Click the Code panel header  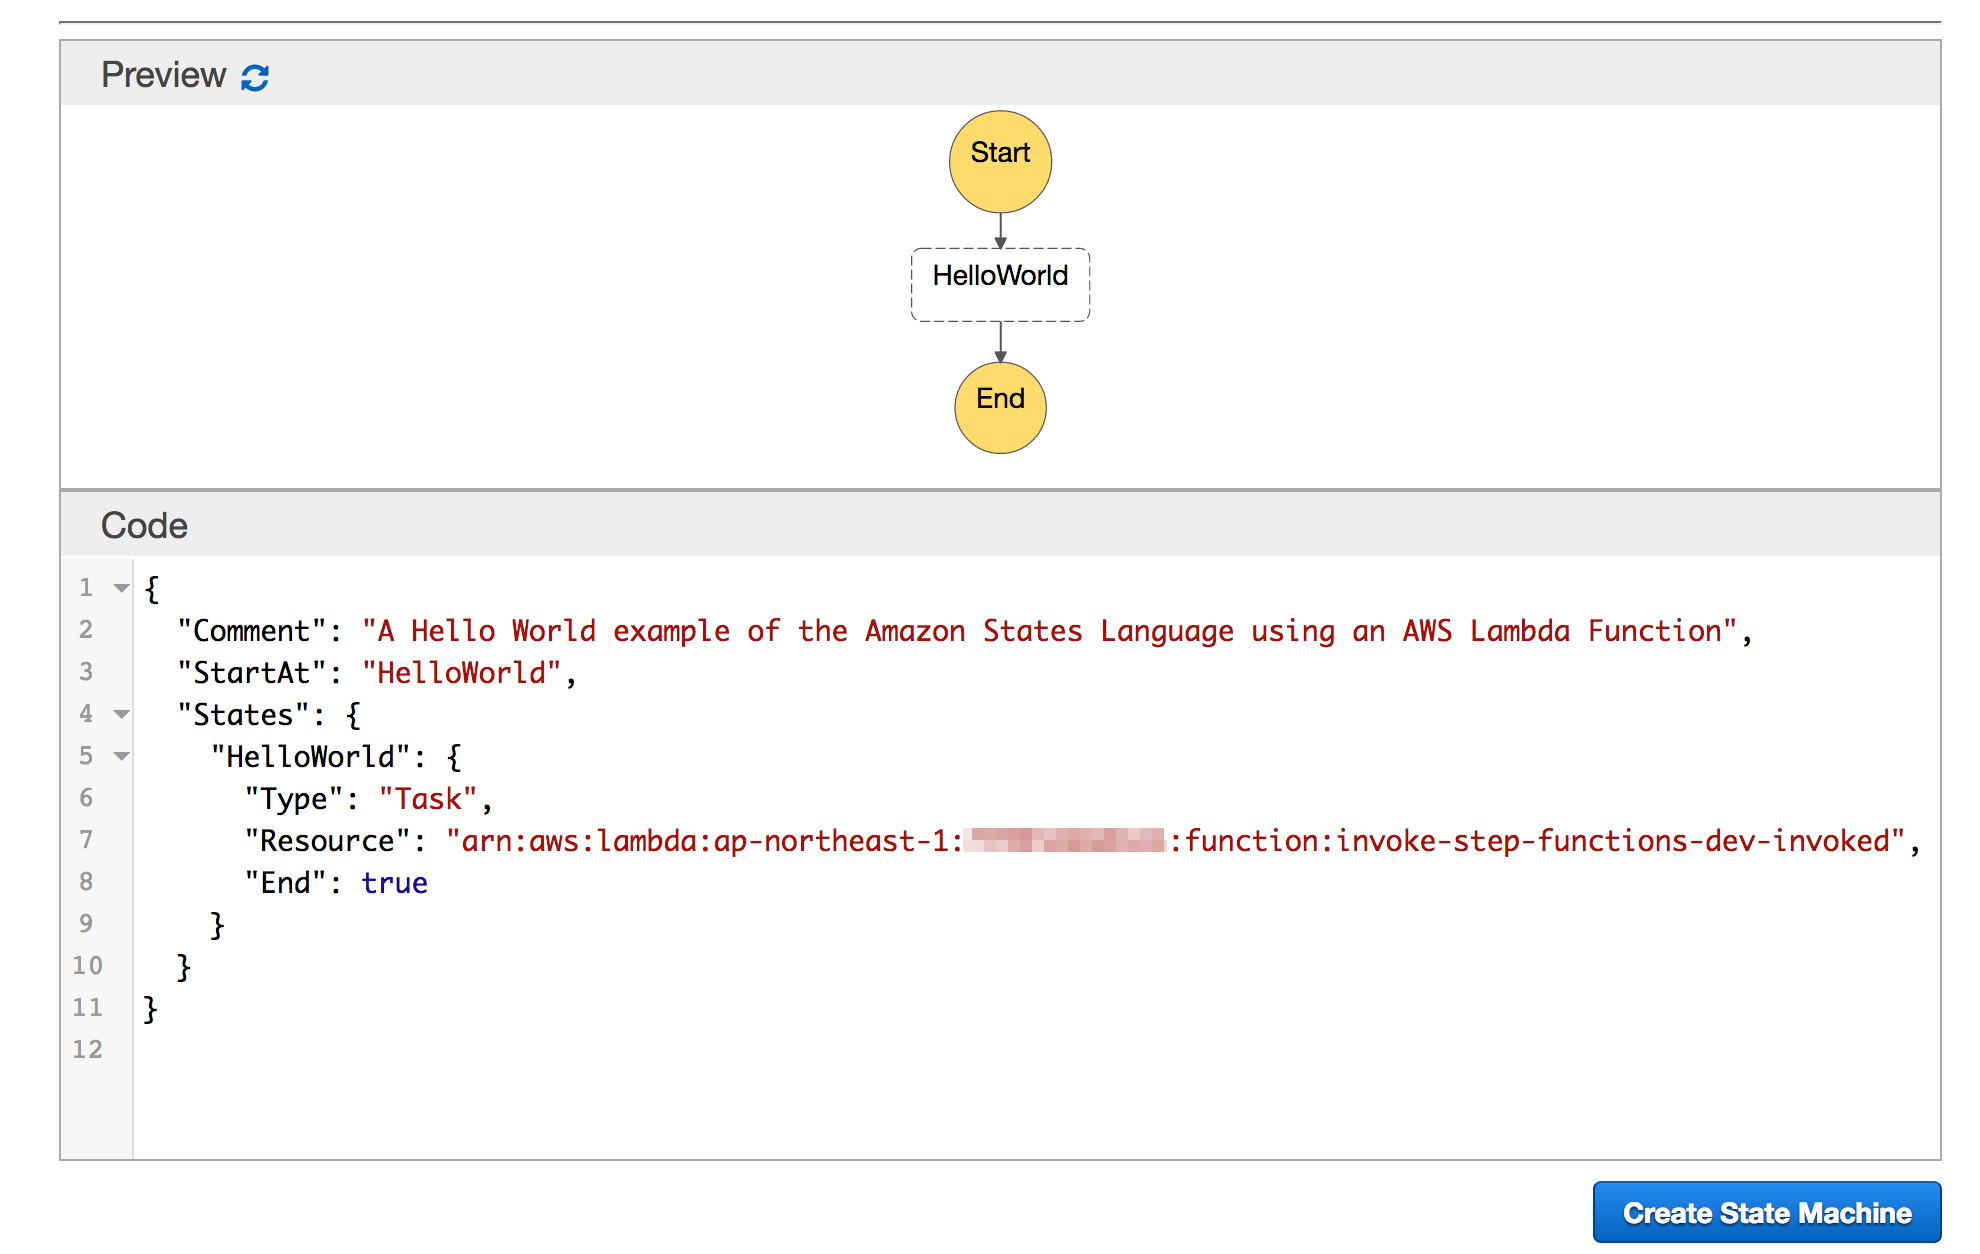(145, 525)
